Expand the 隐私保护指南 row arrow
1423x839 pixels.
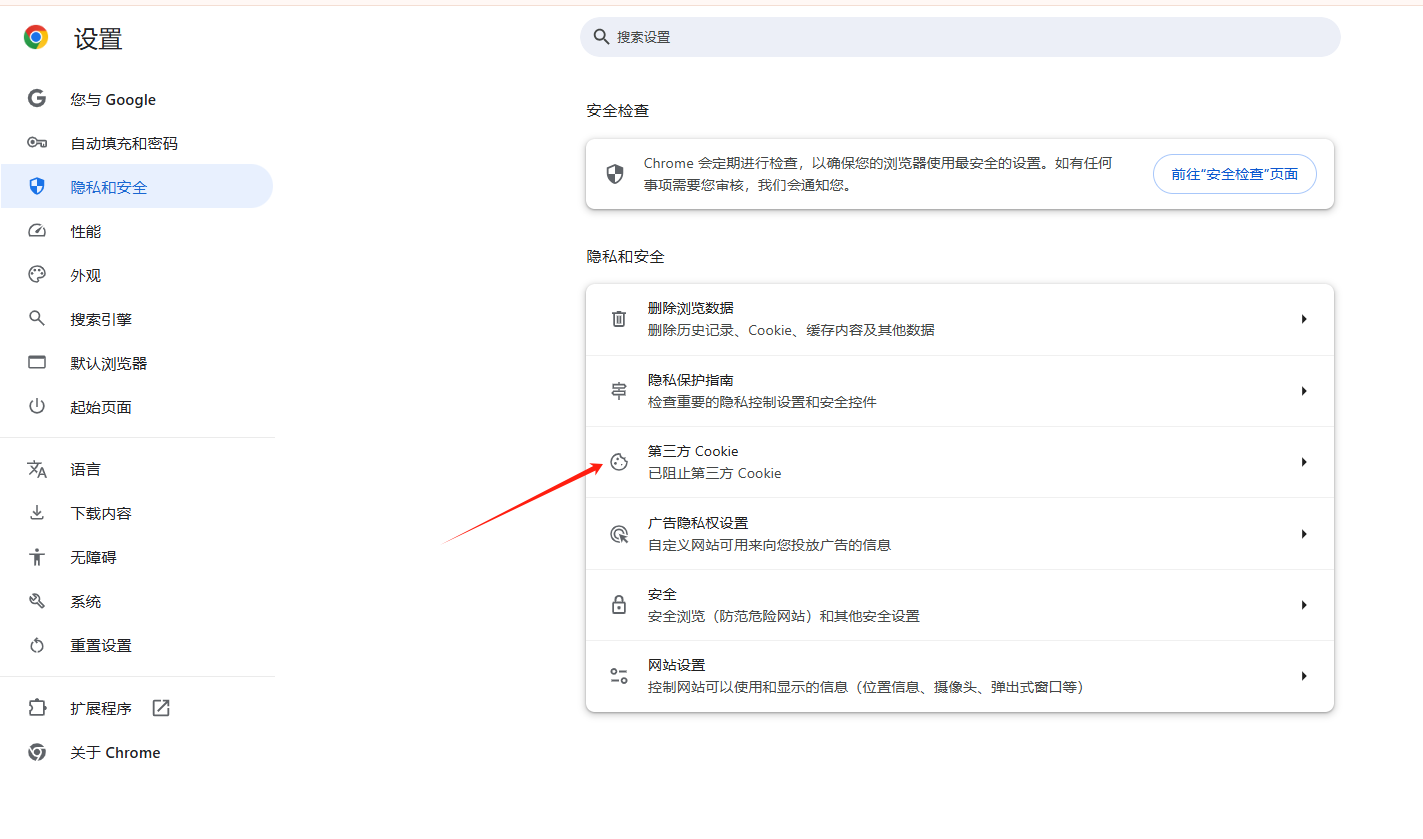1304,391
